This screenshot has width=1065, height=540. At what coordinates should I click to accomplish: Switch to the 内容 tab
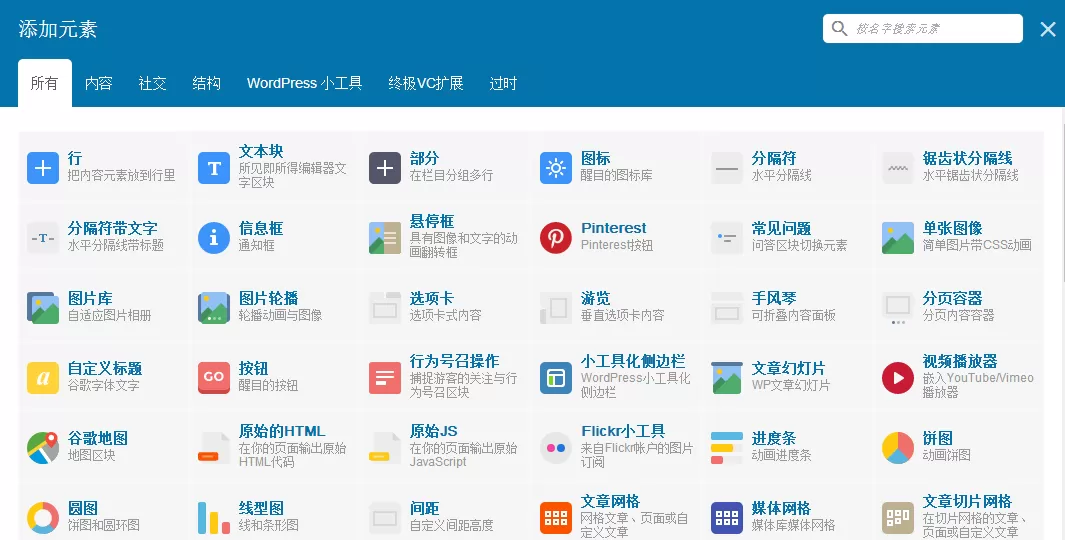[98, 84]
